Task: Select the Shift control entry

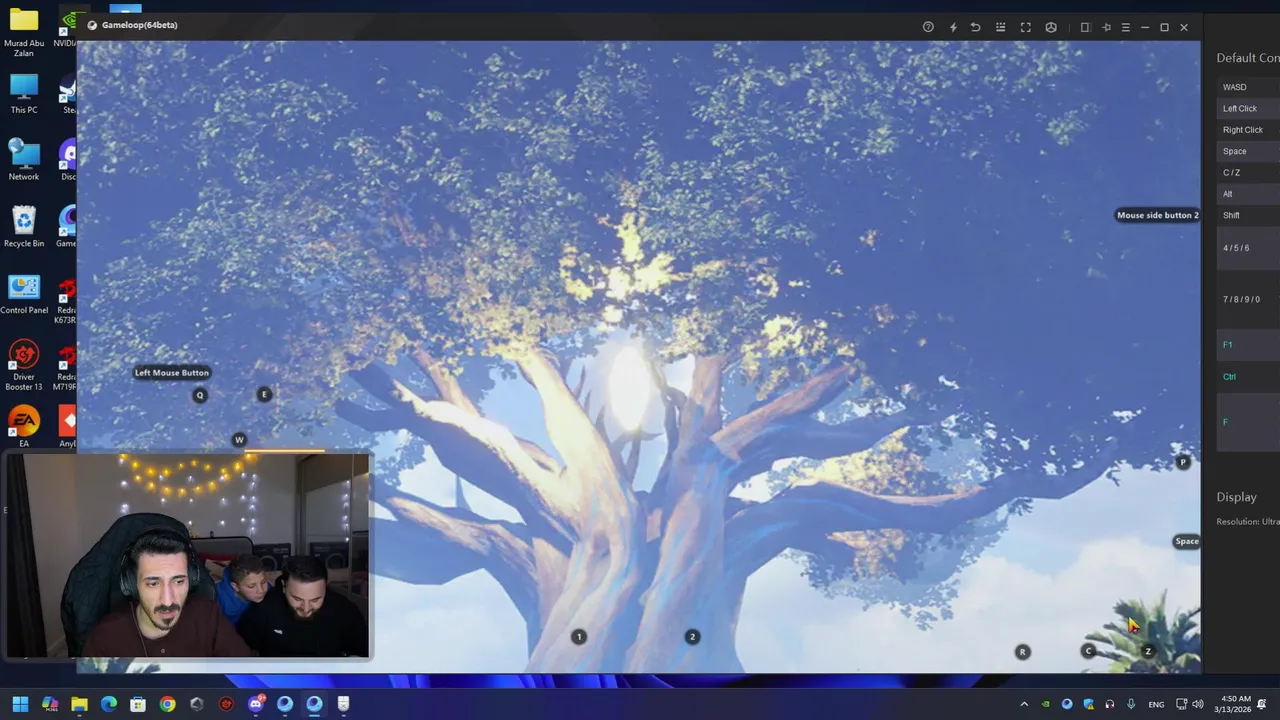Action: (x=1248, y=215)
